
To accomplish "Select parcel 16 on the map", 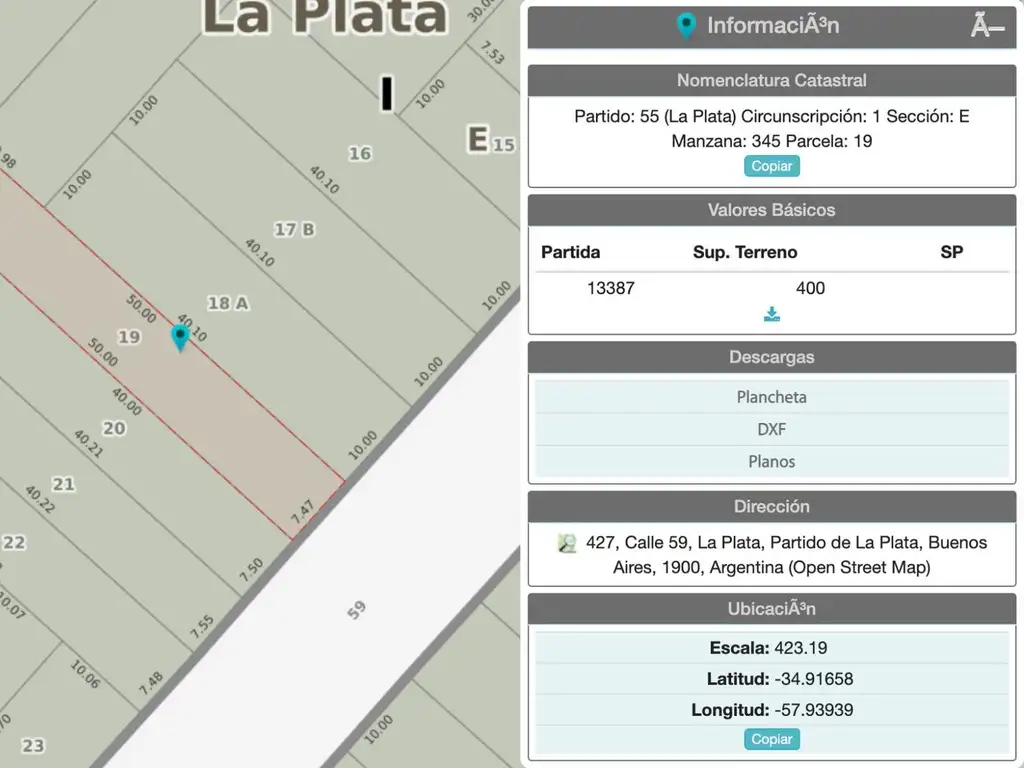I will [x=359, y=153].
